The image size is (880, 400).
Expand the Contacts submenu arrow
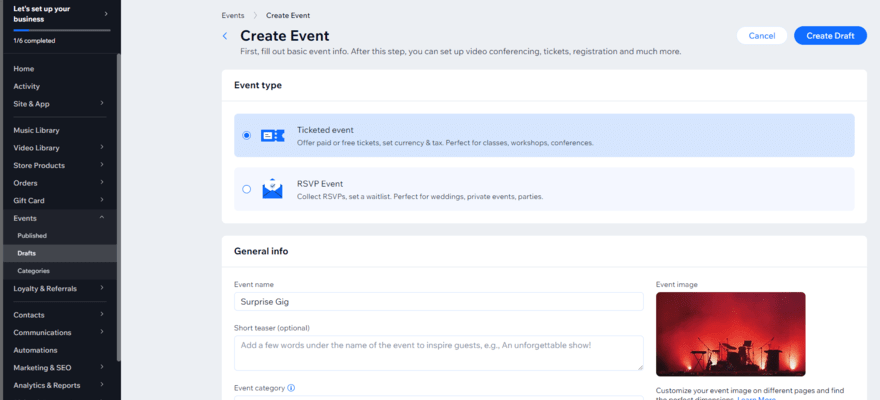tap(102, 314)
